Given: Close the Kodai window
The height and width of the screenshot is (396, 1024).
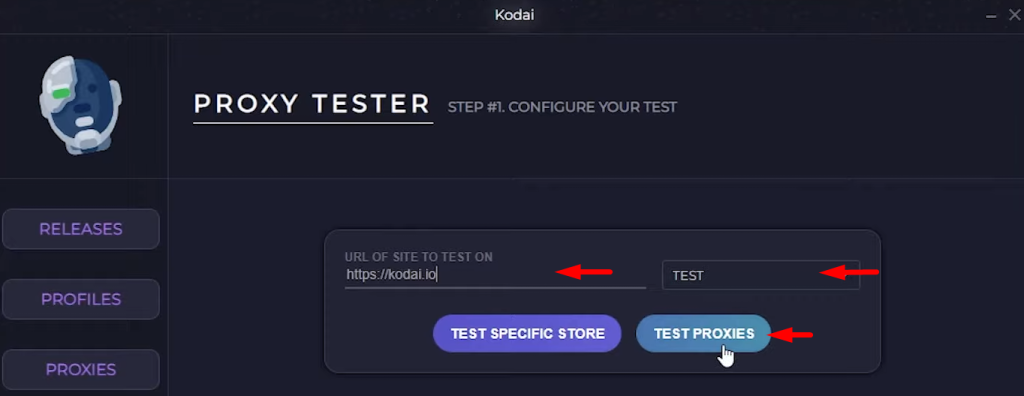Looking at the screenshot, I should (1014, 14).
